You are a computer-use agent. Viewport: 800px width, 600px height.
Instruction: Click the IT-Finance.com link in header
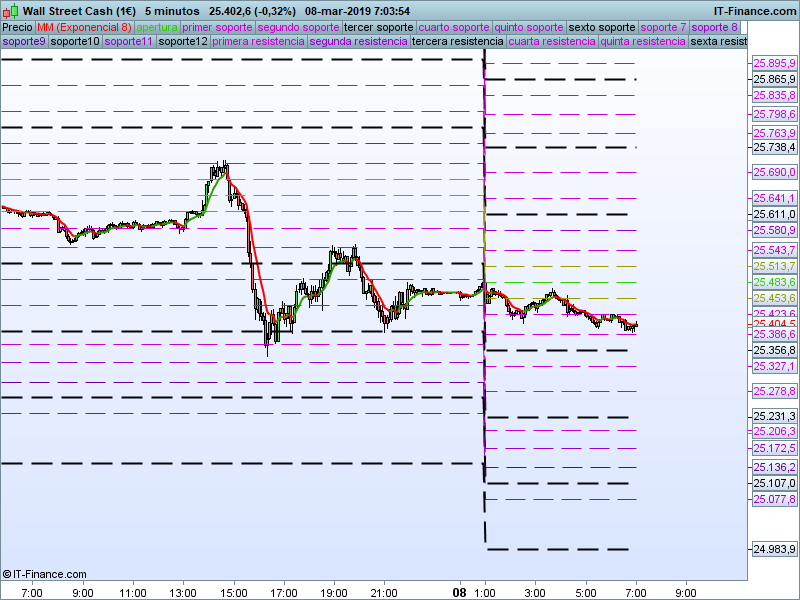(x=755, y=11)
